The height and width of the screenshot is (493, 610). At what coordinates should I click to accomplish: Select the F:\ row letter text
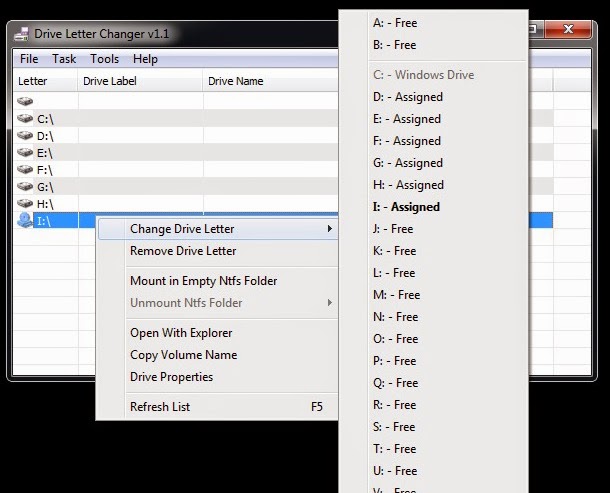(44, 170)
